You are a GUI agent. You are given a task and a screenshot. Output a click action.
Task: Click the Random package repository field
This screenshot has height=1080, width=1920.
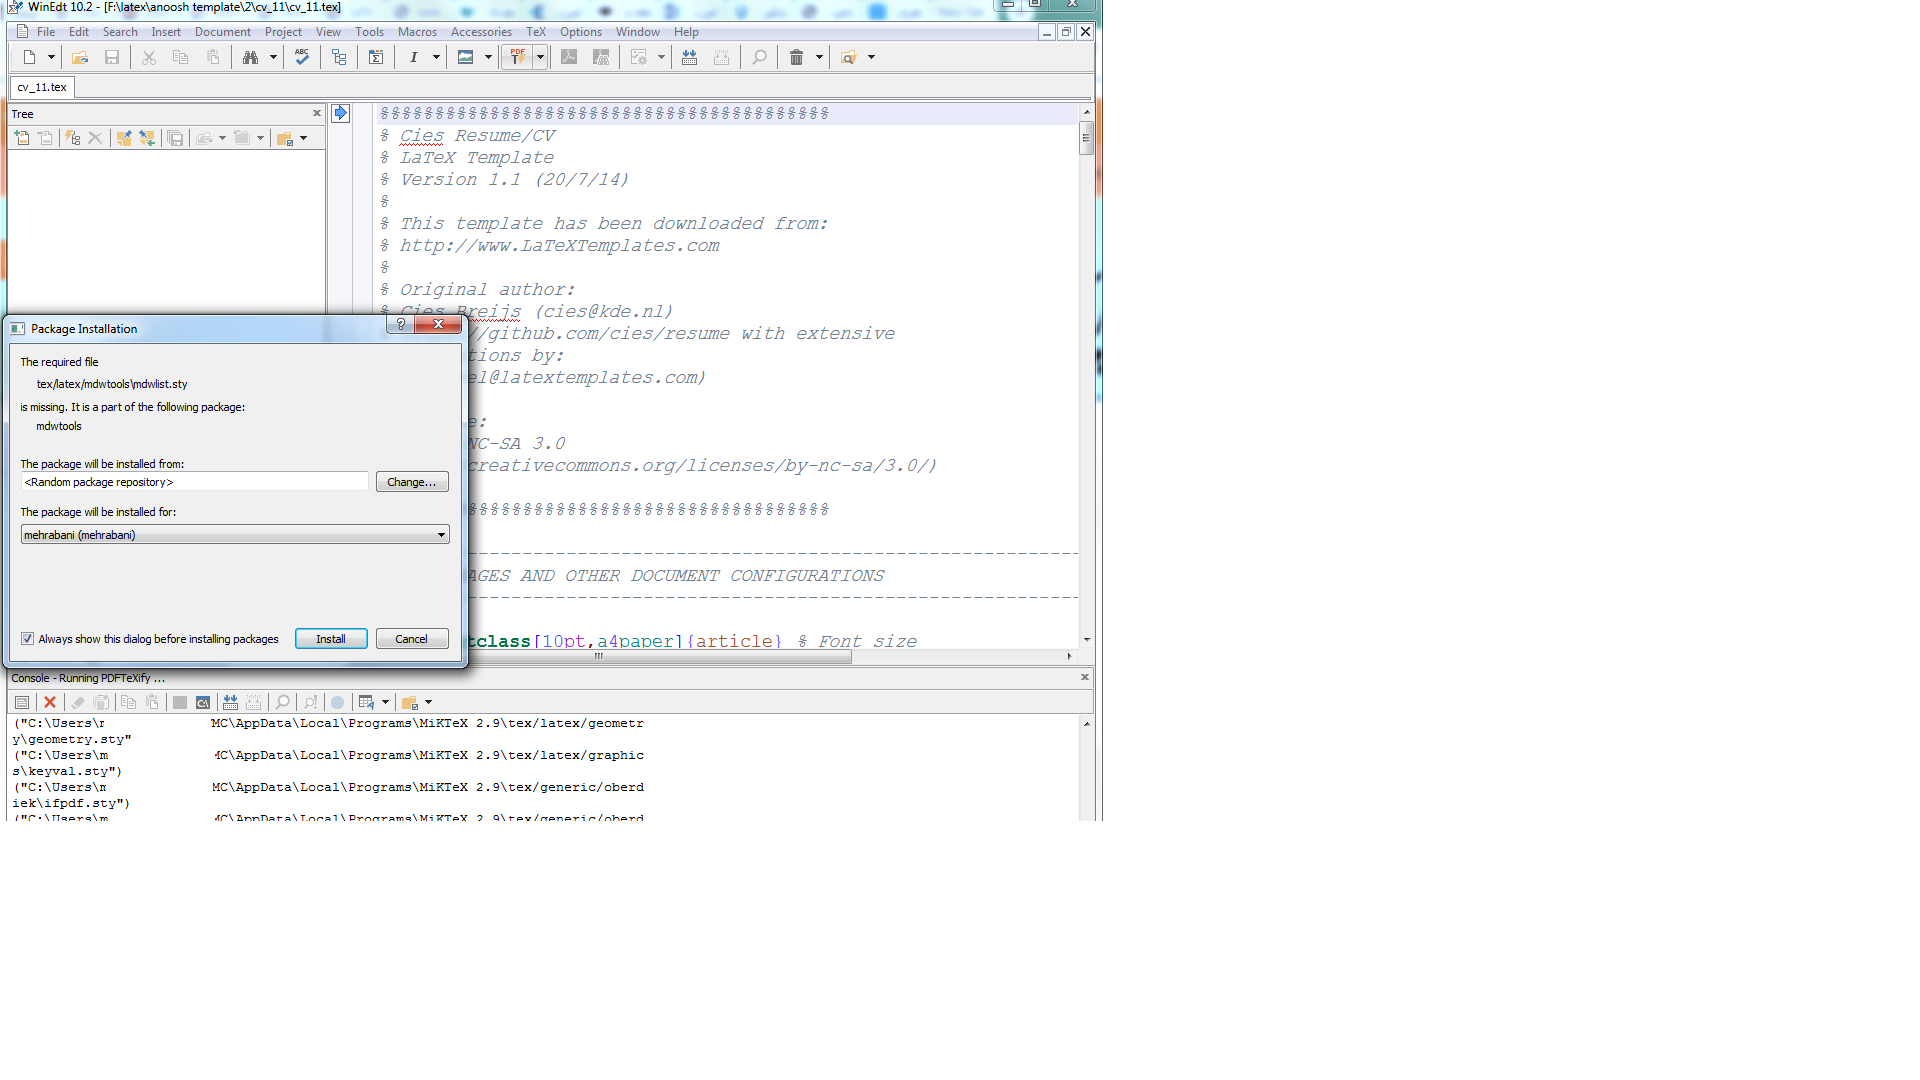(195, 482)
